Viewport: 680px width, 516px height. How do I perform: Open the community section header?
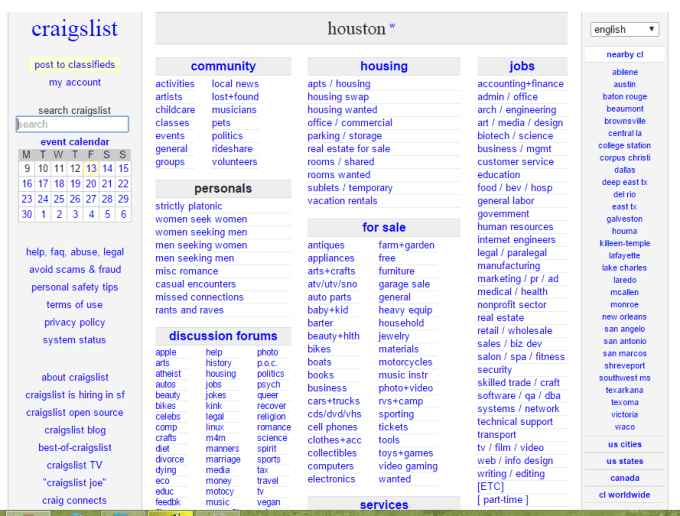click(x=223, y=66)
